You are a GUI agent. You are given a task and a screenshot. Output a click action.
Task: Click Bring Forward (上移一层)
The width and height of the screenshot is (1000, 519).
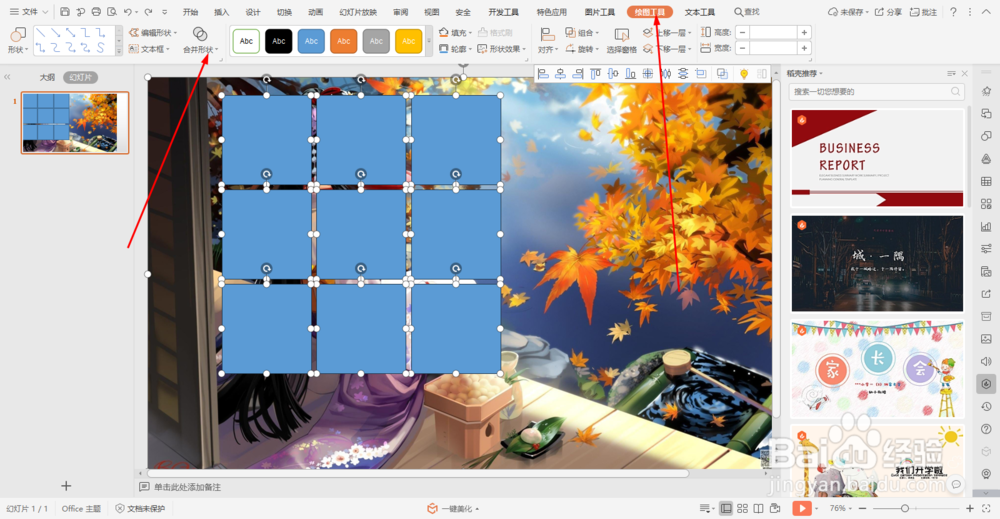pos(667,33)
